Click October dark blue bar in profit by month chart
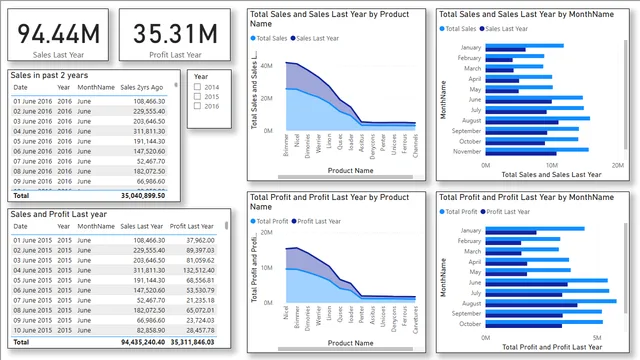This screenshot has height=360, width=640. point(524,326)
